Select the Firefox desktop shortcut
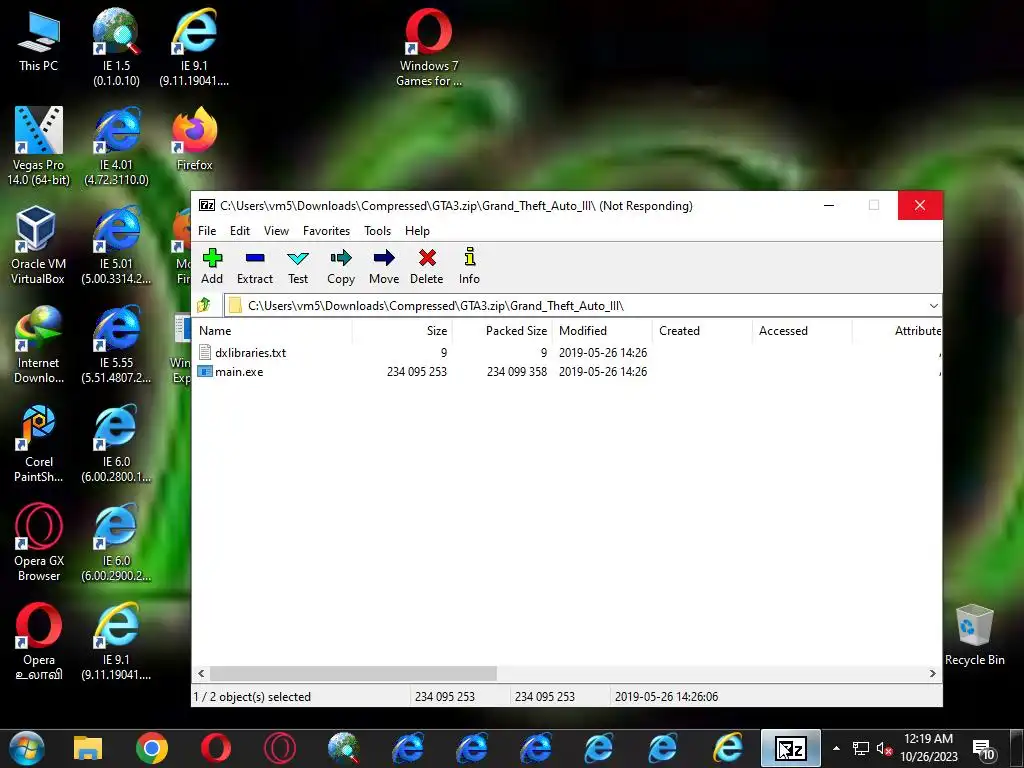The width and height of the screenshot is (1024, 768). pyautogui.click(x=194, y=139)
